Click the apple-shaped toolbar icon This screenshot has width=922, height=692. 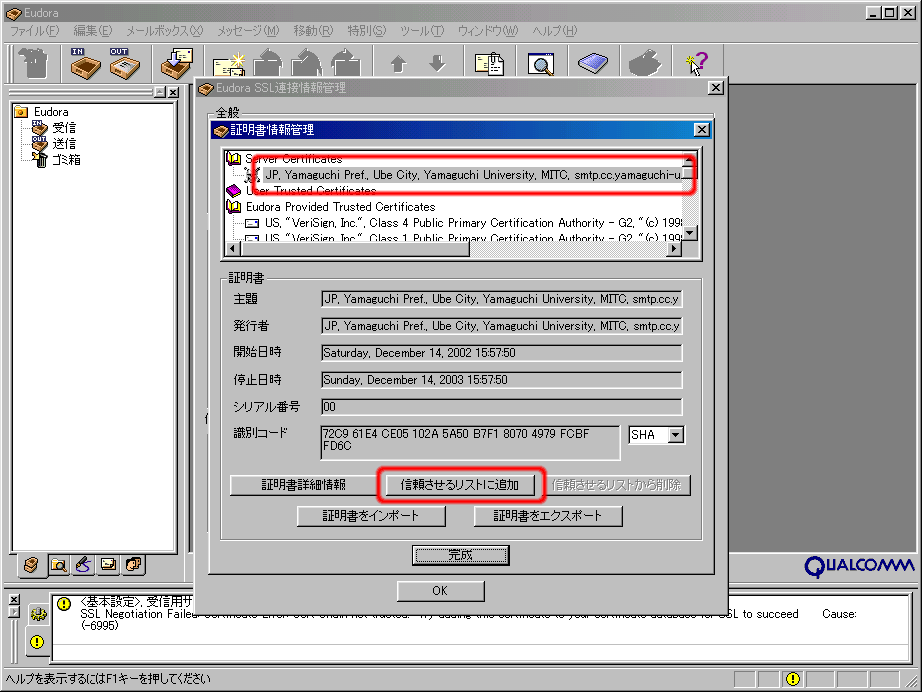coord(645,63)
